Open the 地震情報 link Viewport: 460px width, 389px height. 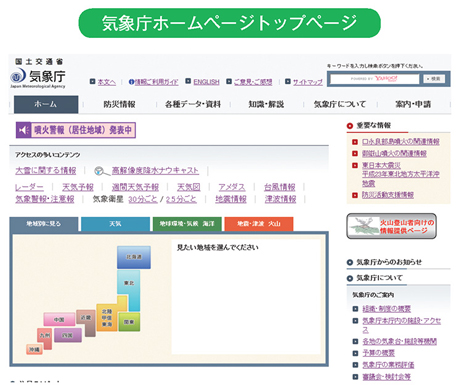[231, 199]
